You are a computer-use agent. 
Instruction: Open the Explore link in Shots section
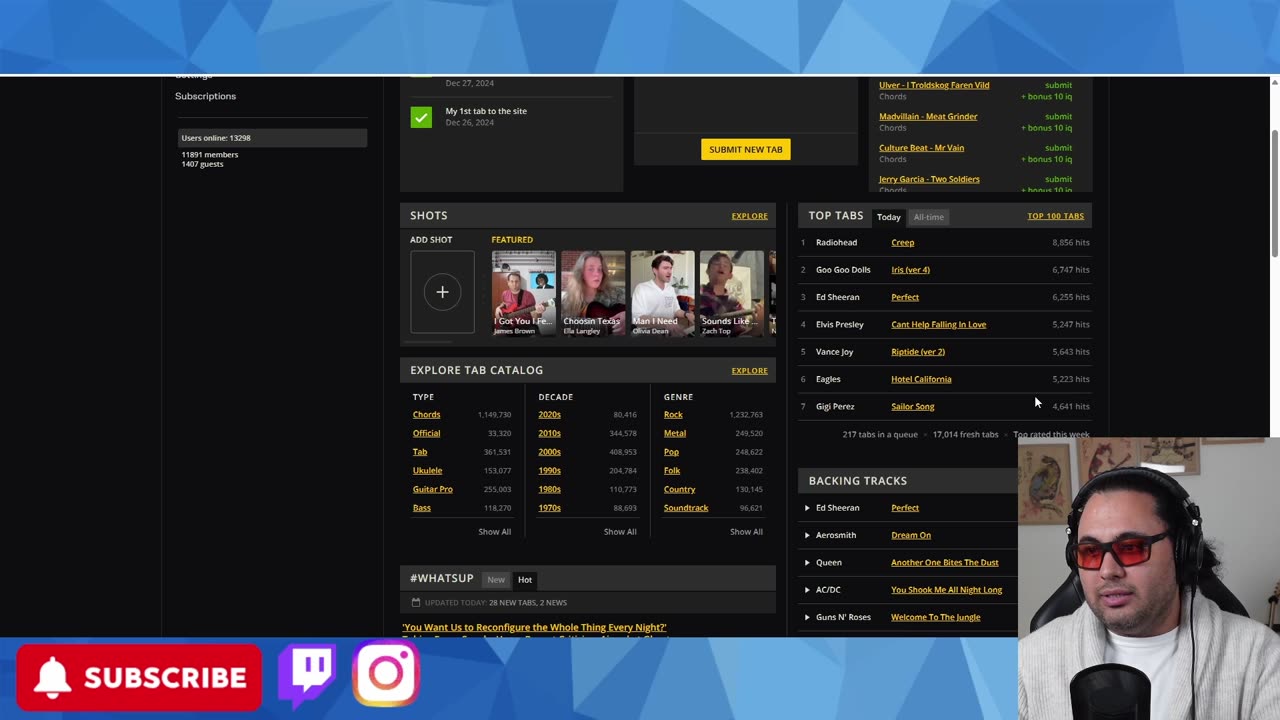(x=749, y=216)
